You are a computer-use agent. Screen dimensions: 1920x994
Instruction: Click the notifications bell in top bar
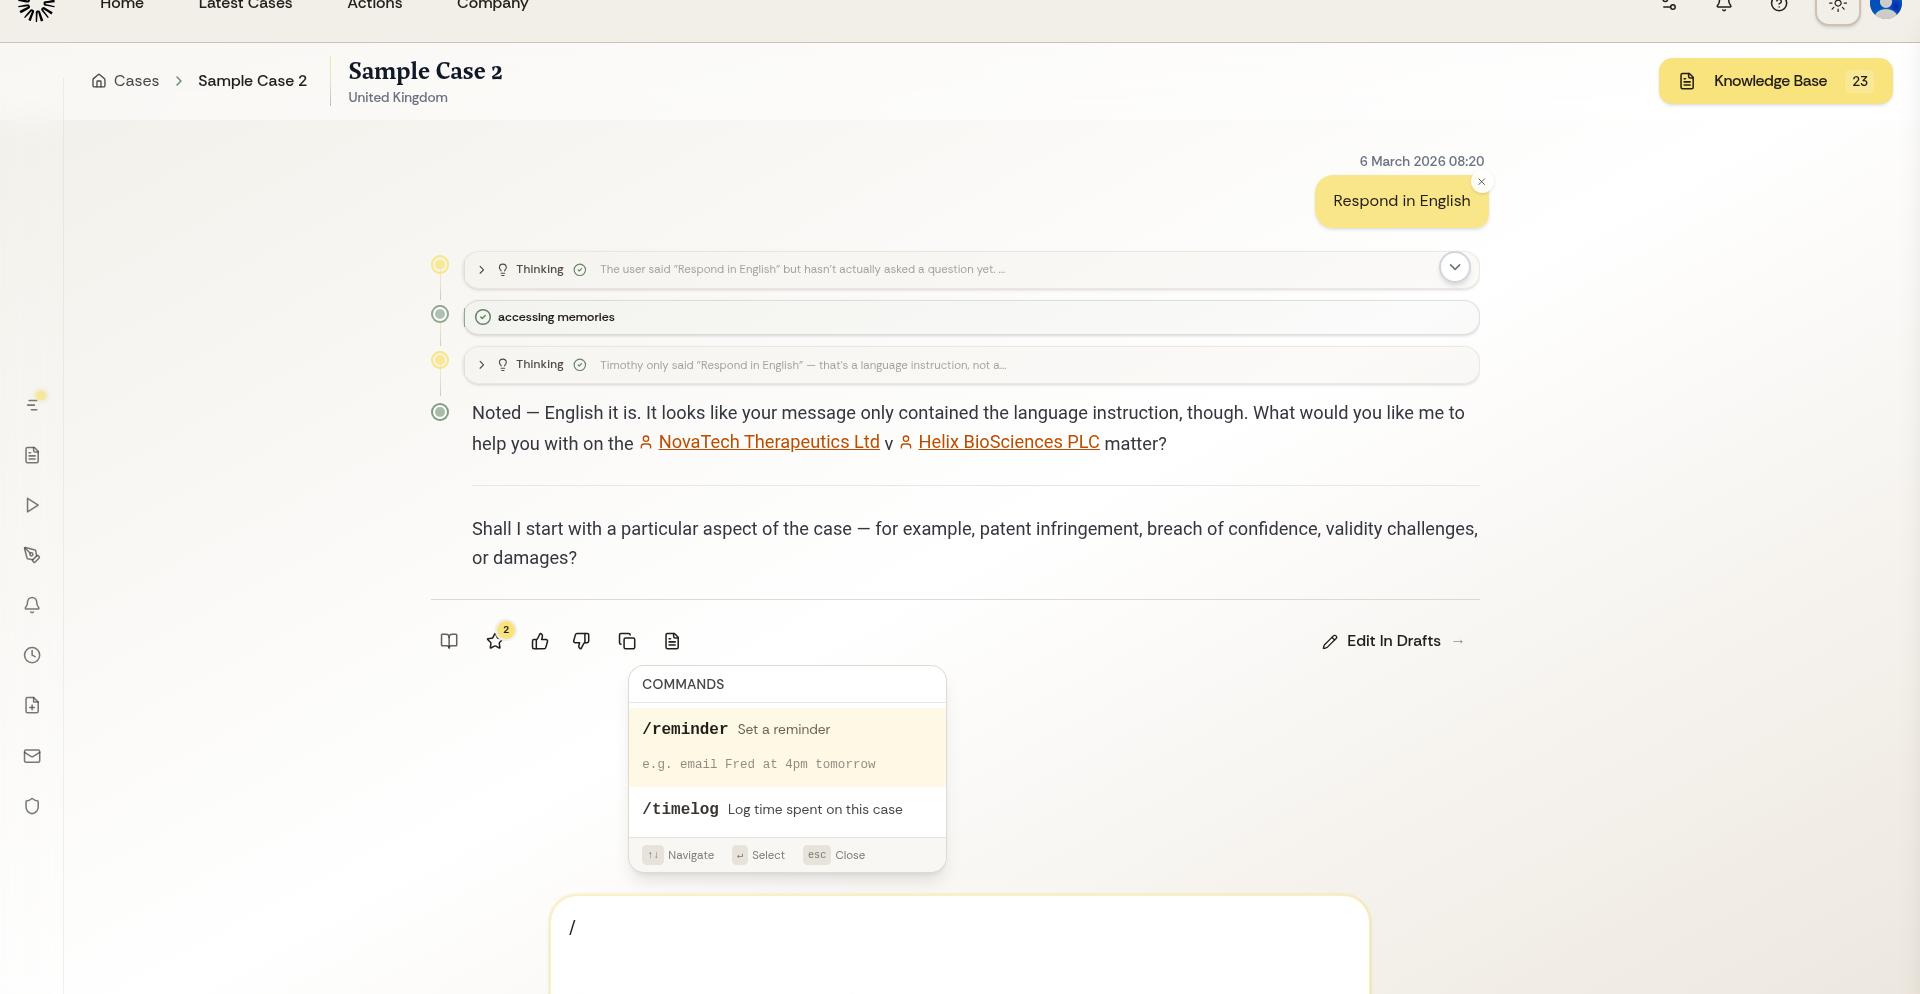point(1724,6)
